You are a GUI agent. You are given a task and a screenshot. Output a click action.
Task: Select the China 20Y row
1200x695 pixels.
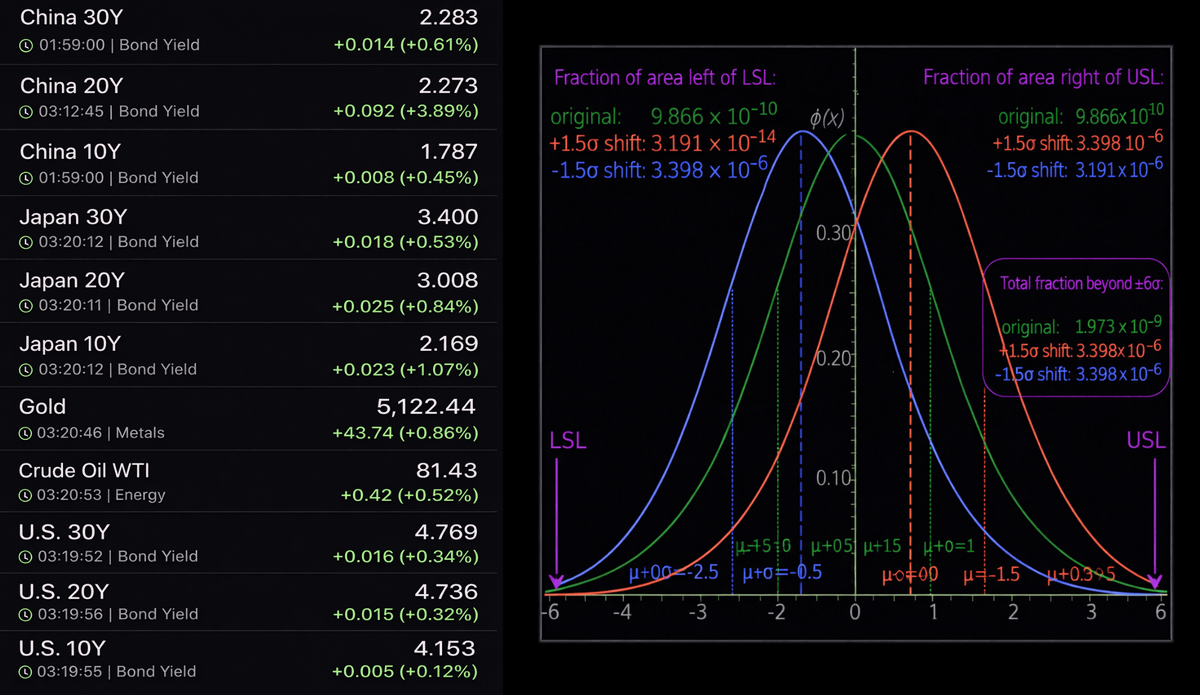pos(248,97)
